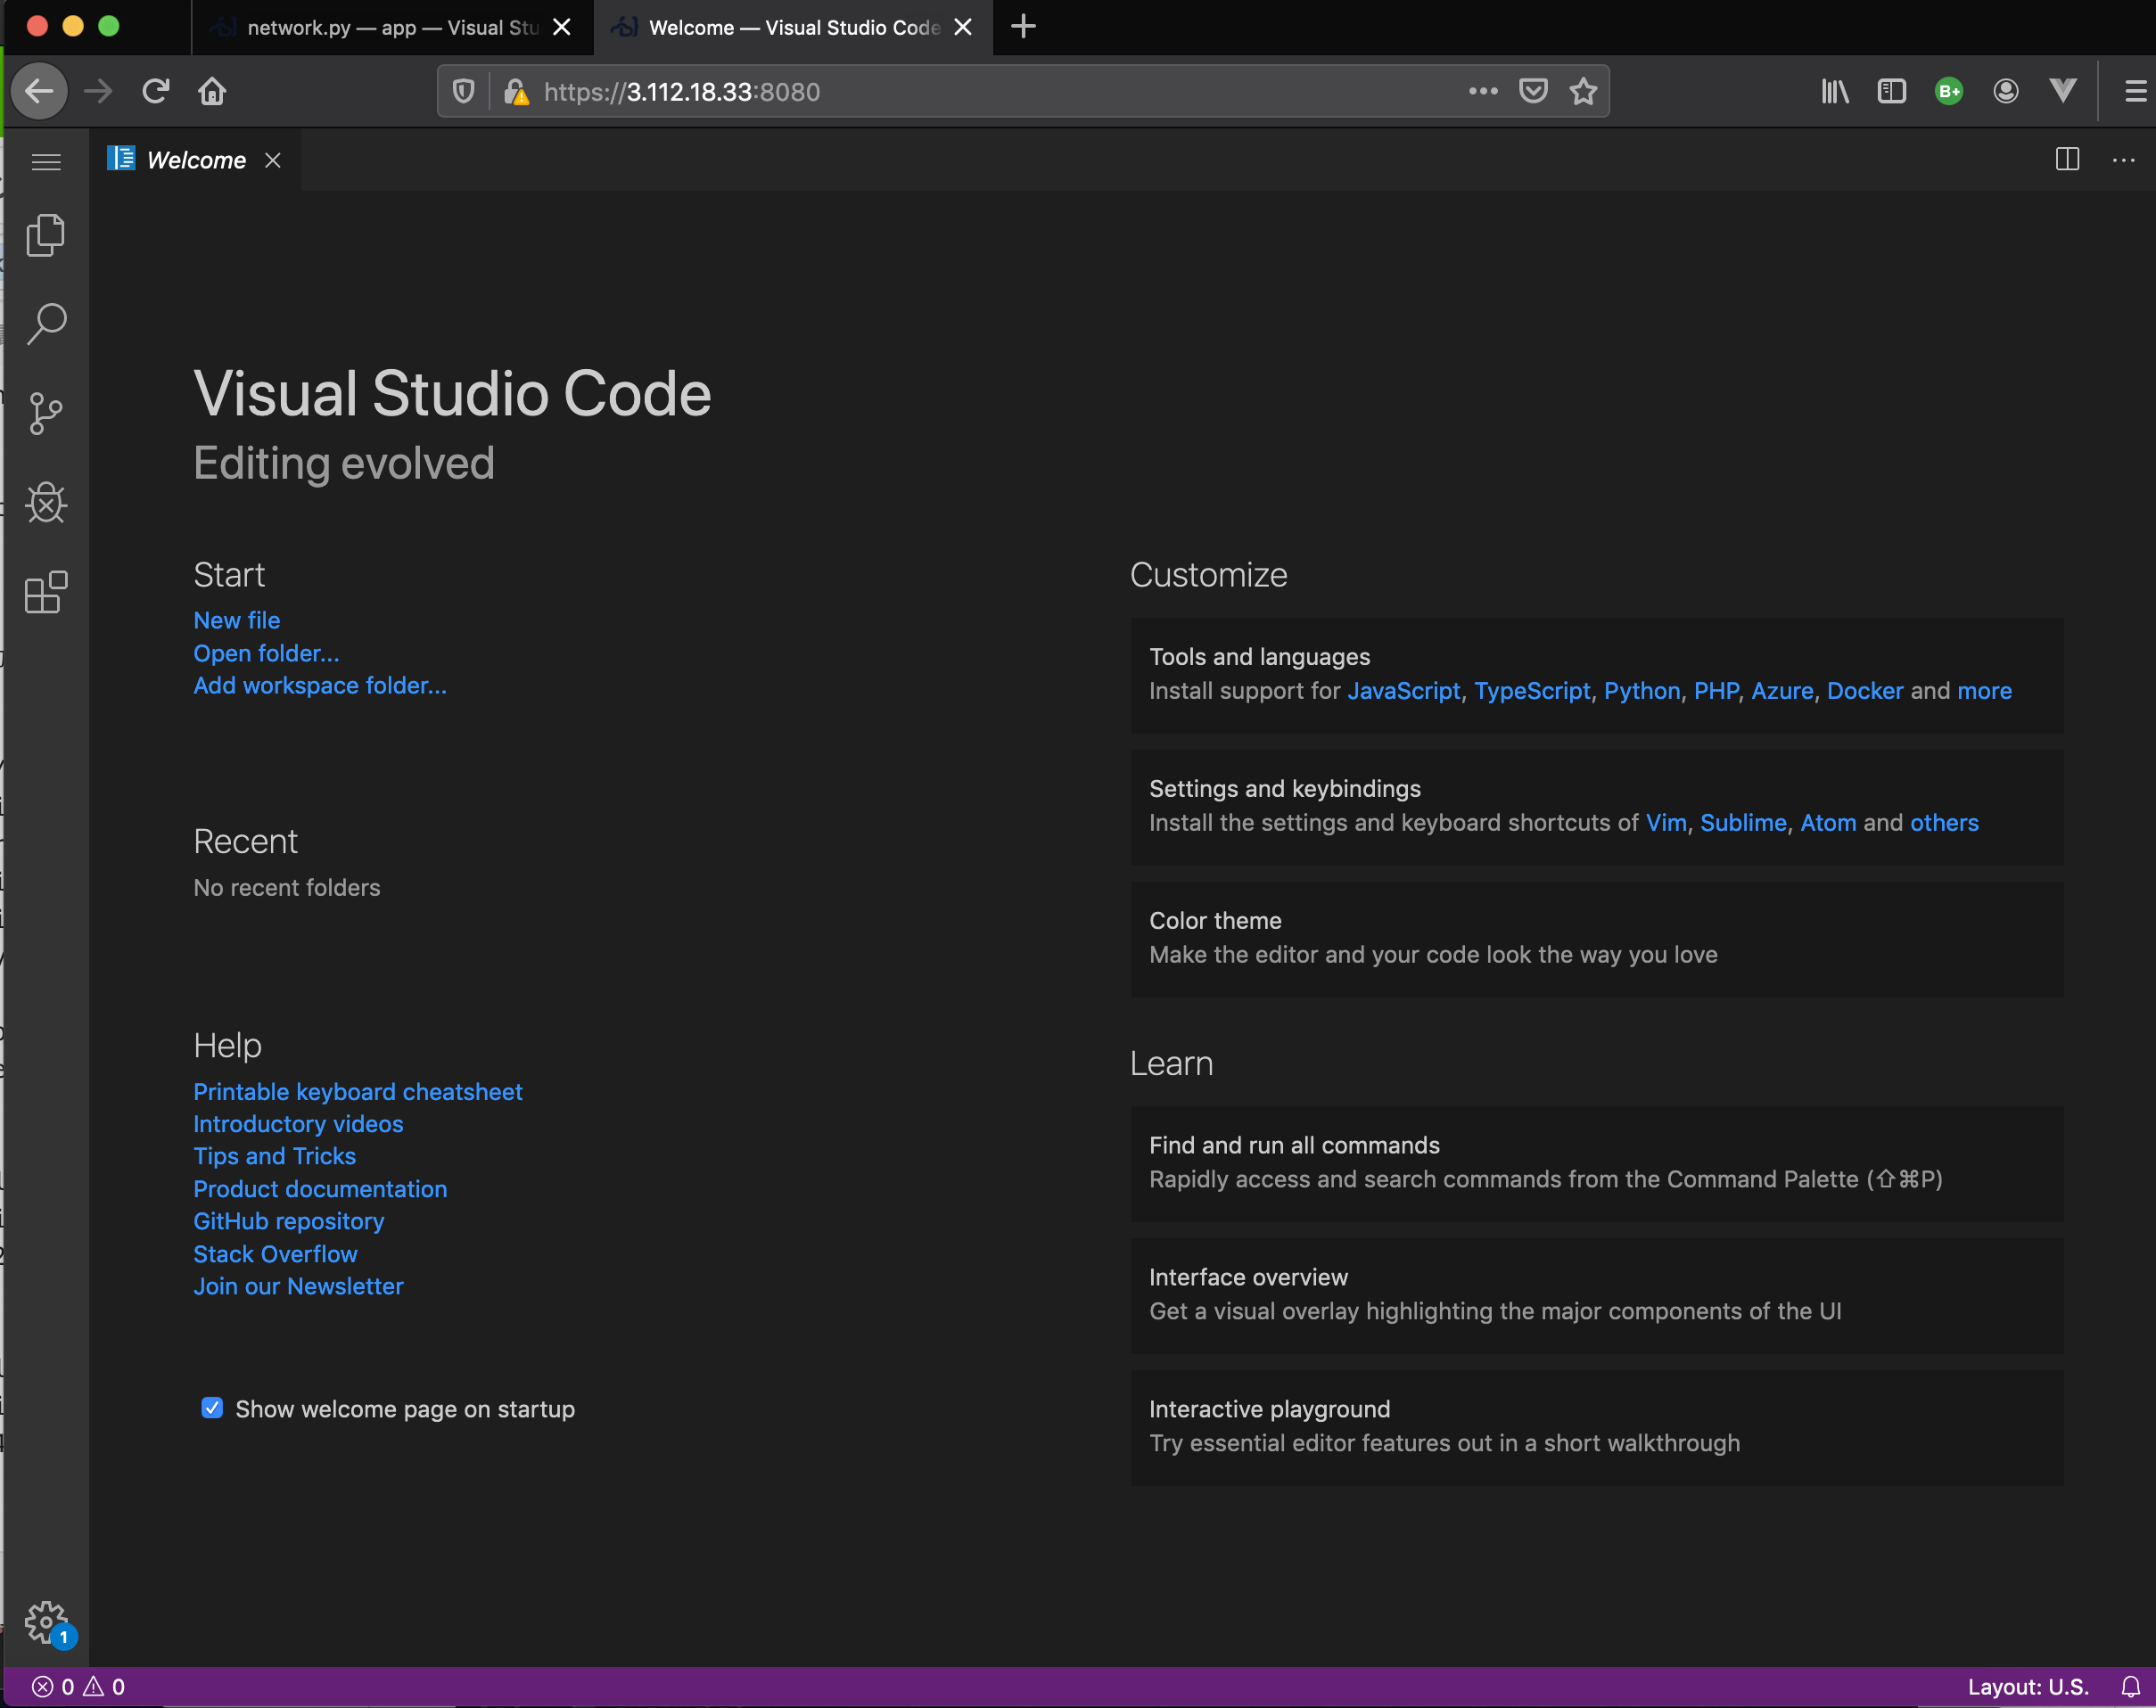Open a new browser tab
Screen dimensions: 2156x1708
1023,27
